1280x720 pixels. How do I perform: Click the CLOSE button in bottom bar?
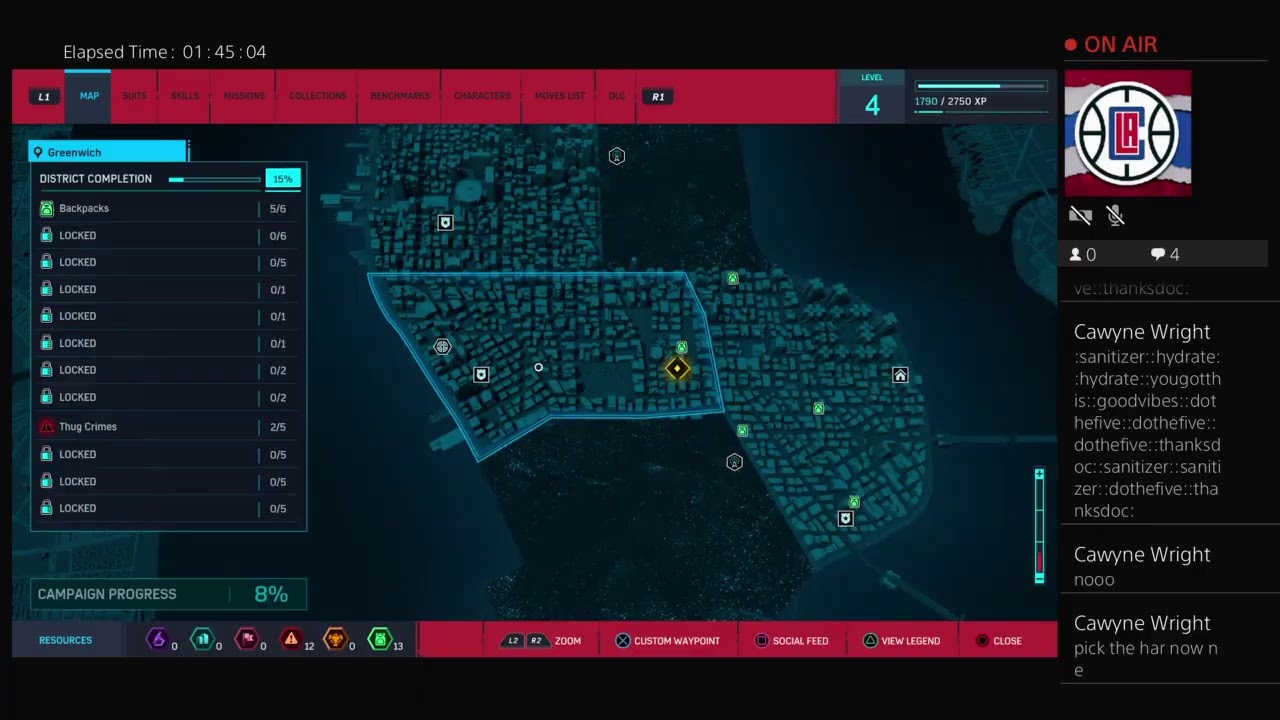point(998,641)
